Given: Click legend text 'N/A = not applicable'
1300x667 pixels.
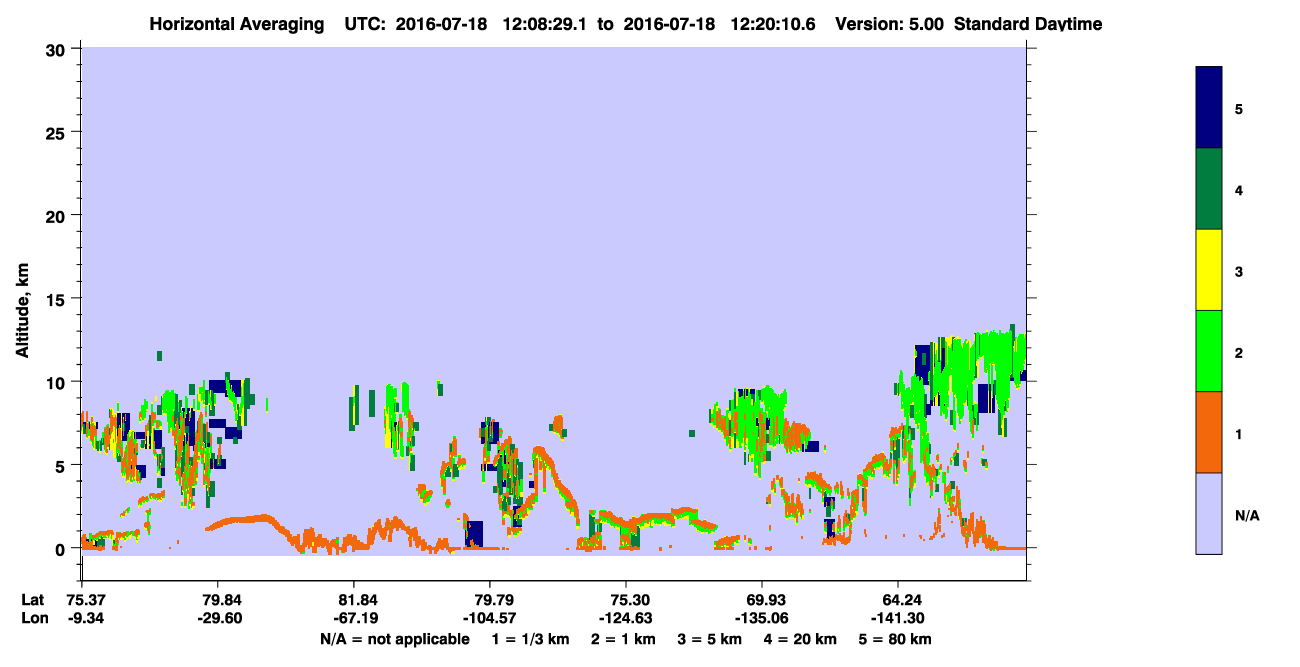Looking at the screenshot, I should pyautogui.click(x=395, y=639).
